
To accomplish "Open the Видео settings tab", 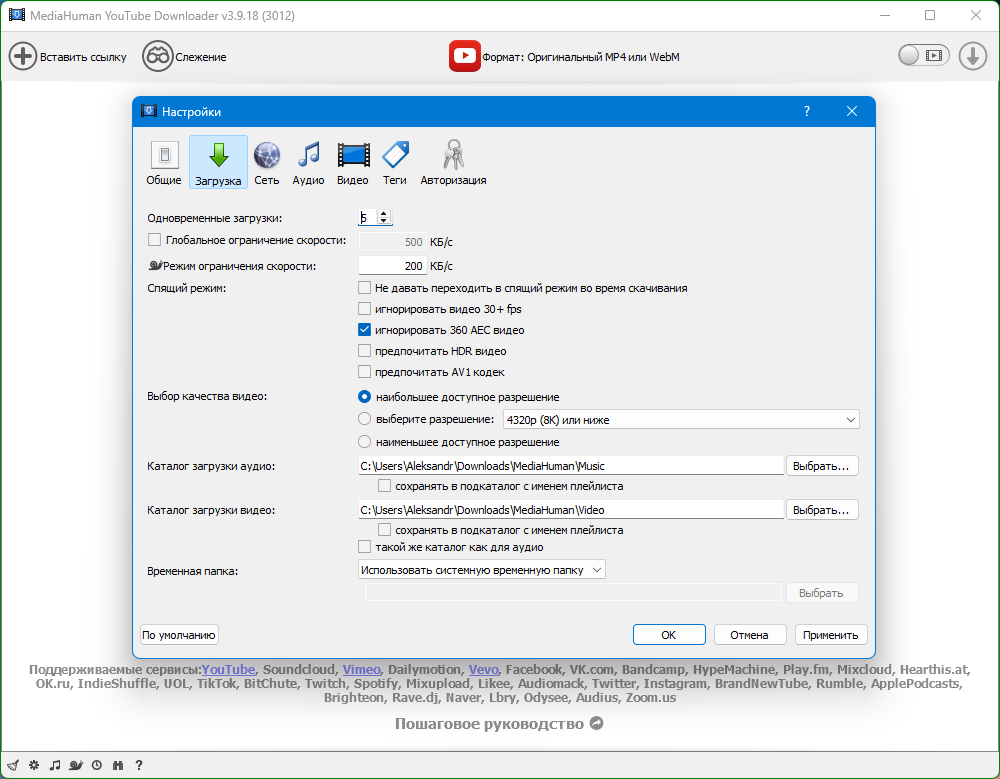I will 352,163.
